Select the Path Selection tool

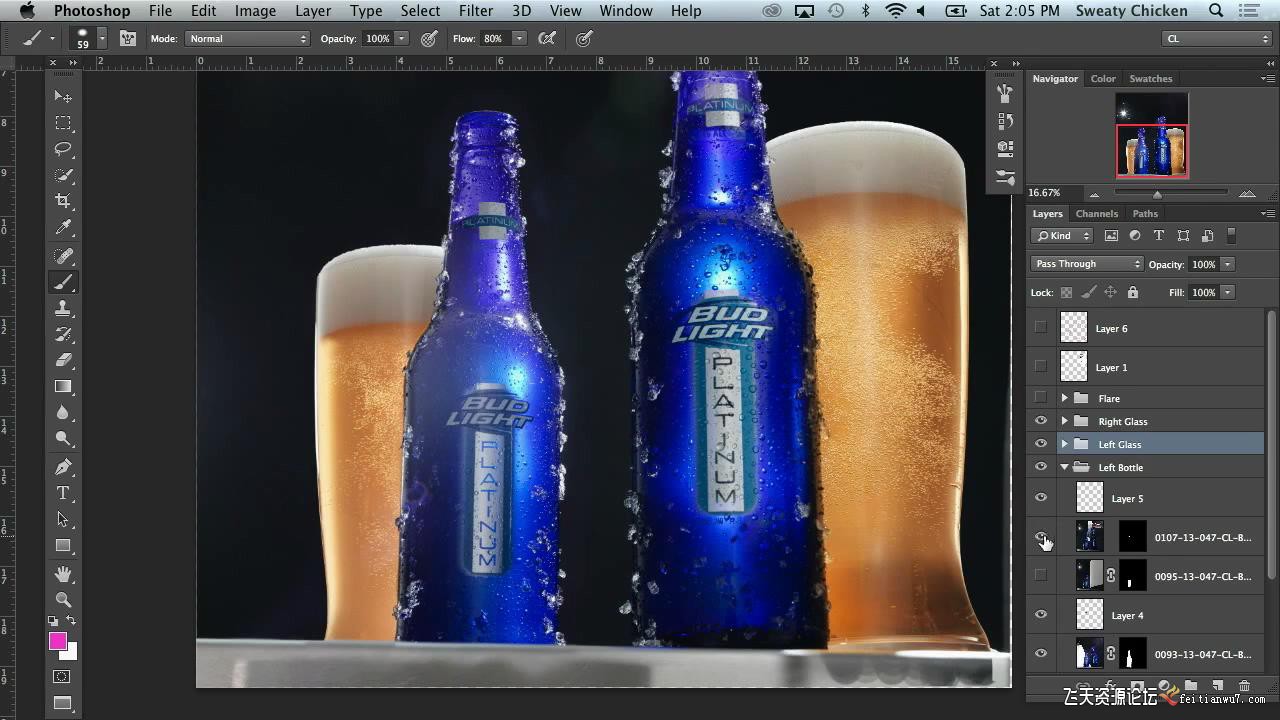pos(63,519)
